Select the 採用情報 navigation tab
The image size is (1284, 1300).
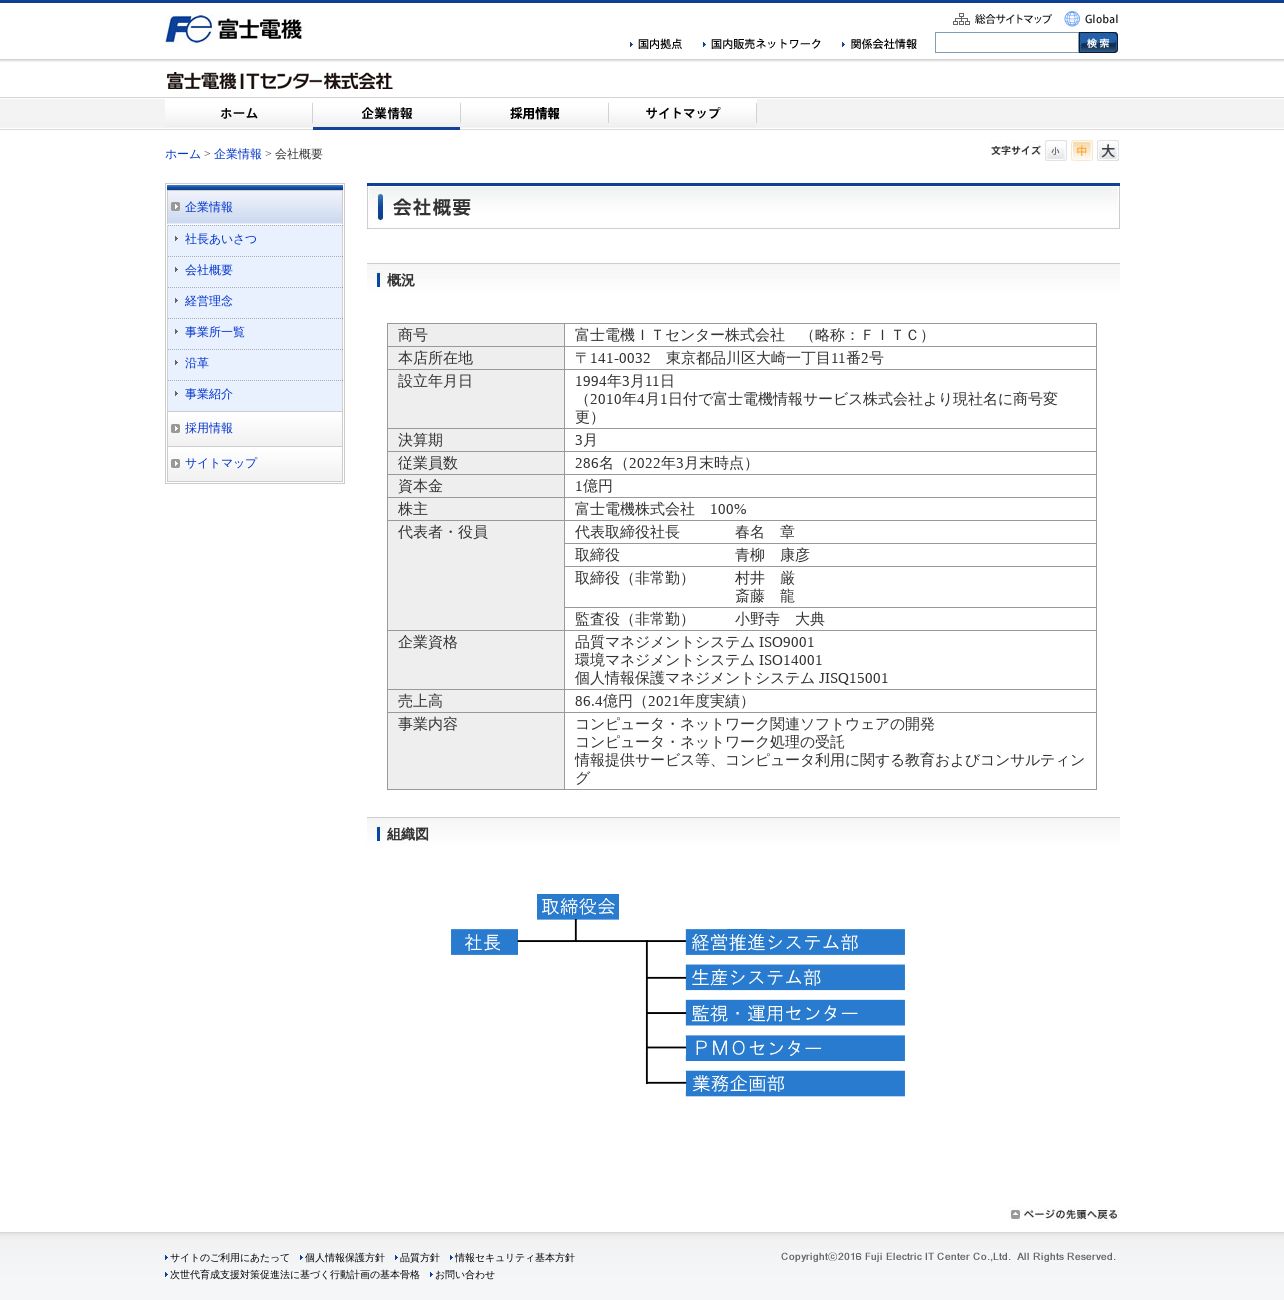(535, 114)
